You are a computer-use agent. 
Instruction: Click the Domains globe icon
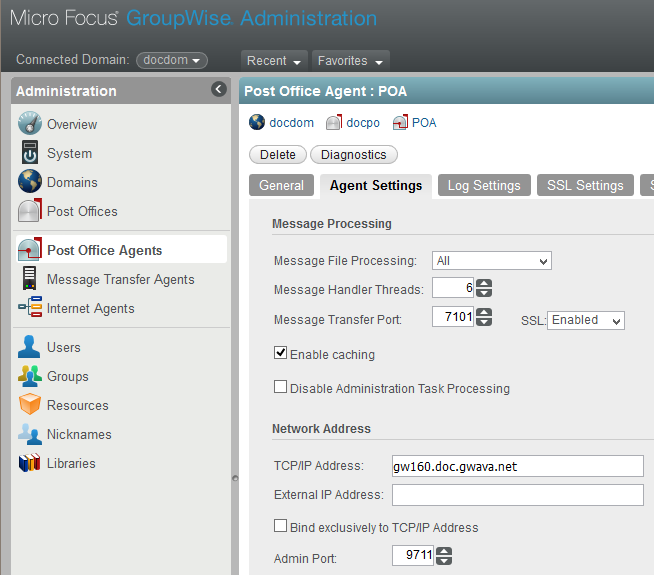click(x=30, y=181)
